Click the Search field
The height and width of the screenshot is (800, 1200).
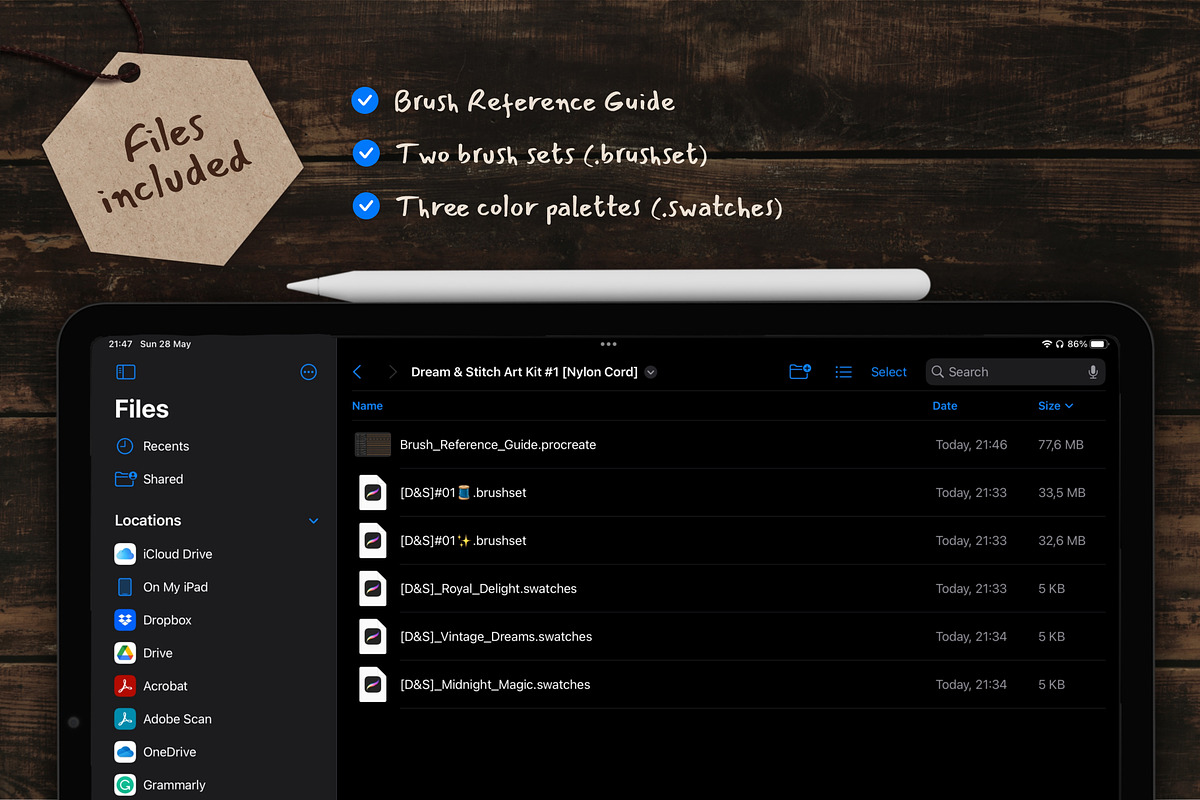coord(1015,372)
